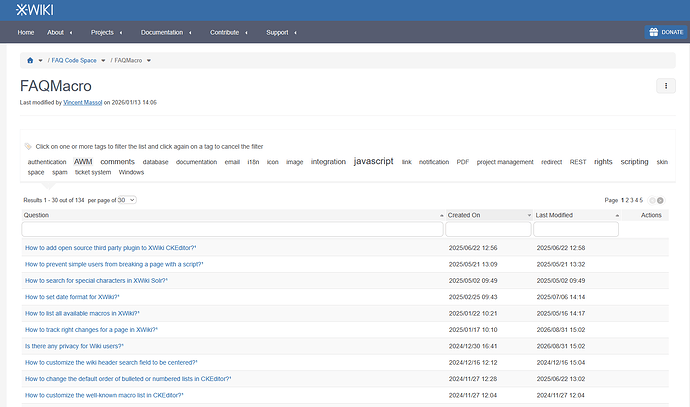Open Vincent Massol author link
This screenshot has width=690, height=407.
click(x=82, y=103)
